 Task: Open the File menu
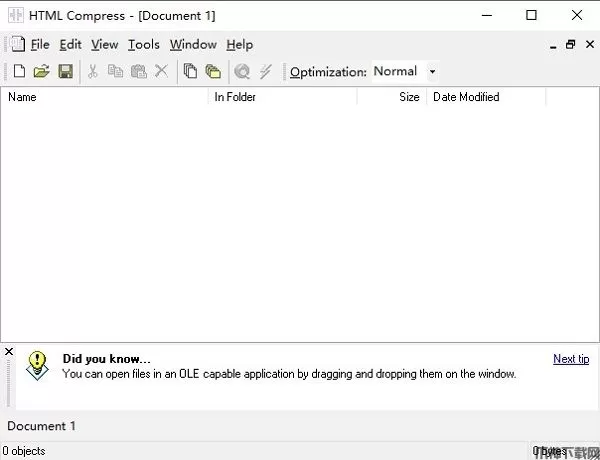(x=40, y=45)
